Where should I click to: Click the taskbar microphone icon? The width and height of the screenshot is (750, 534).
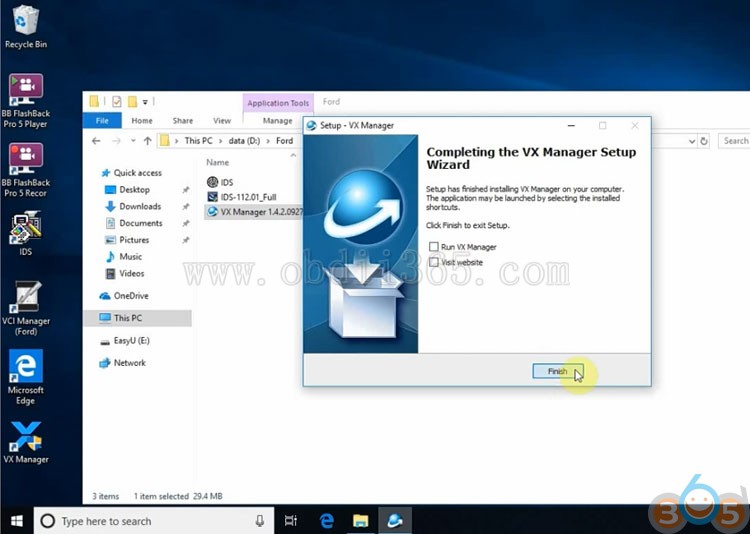[x=260, y=521]
